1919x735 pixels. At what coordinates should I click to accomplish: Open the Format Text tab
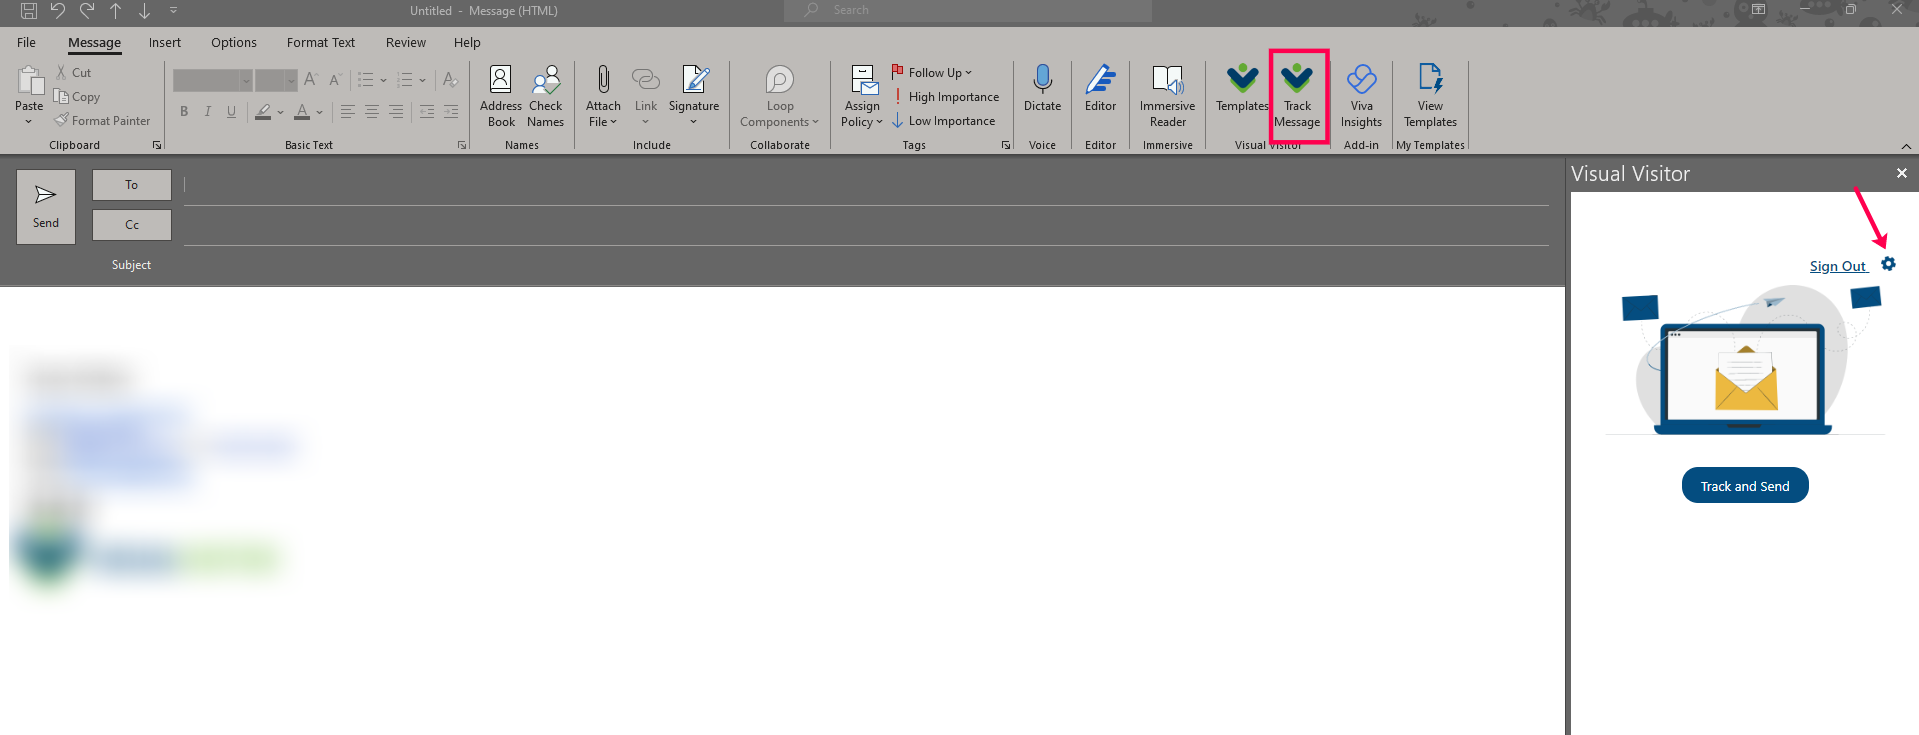tap(320, 43)
